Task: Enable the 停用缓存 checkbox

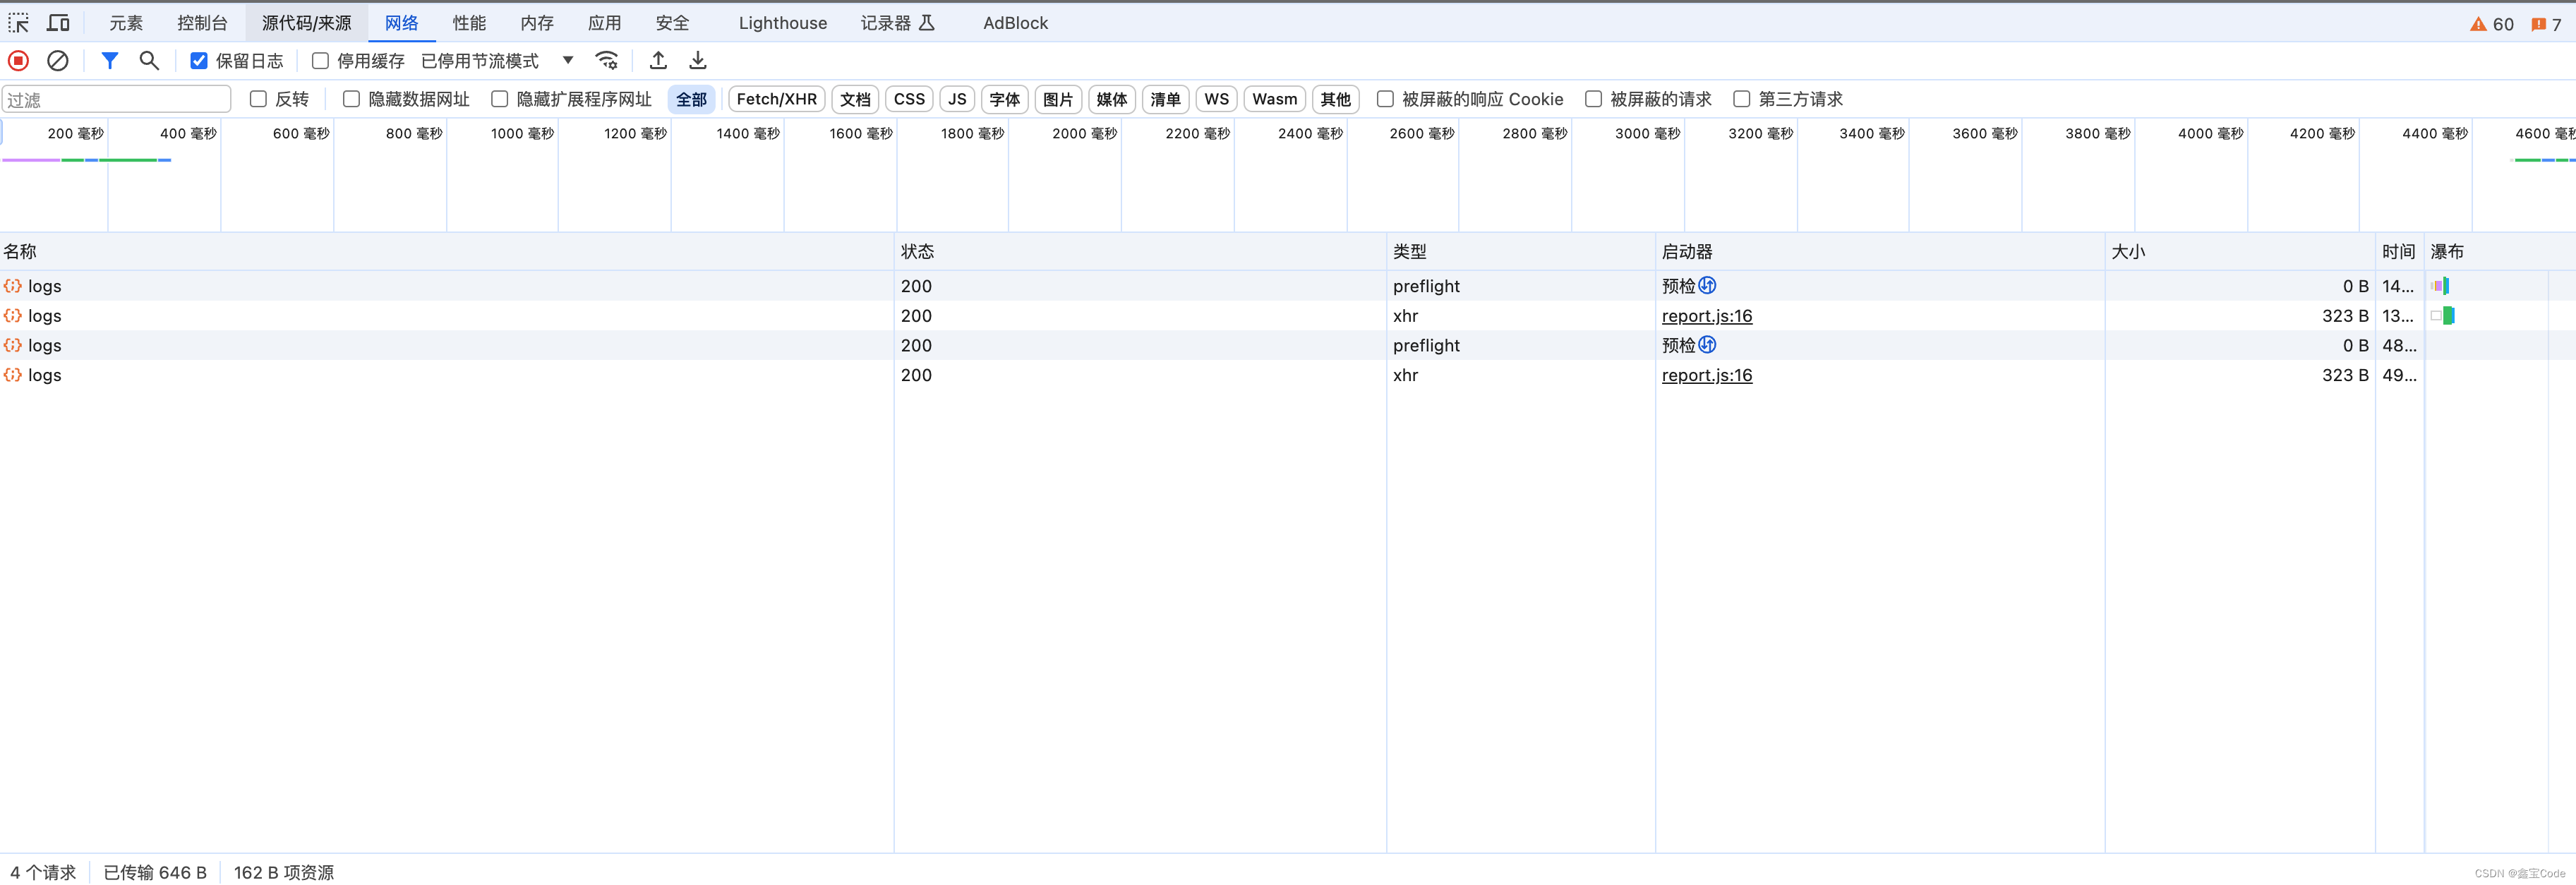Action: 320,61
